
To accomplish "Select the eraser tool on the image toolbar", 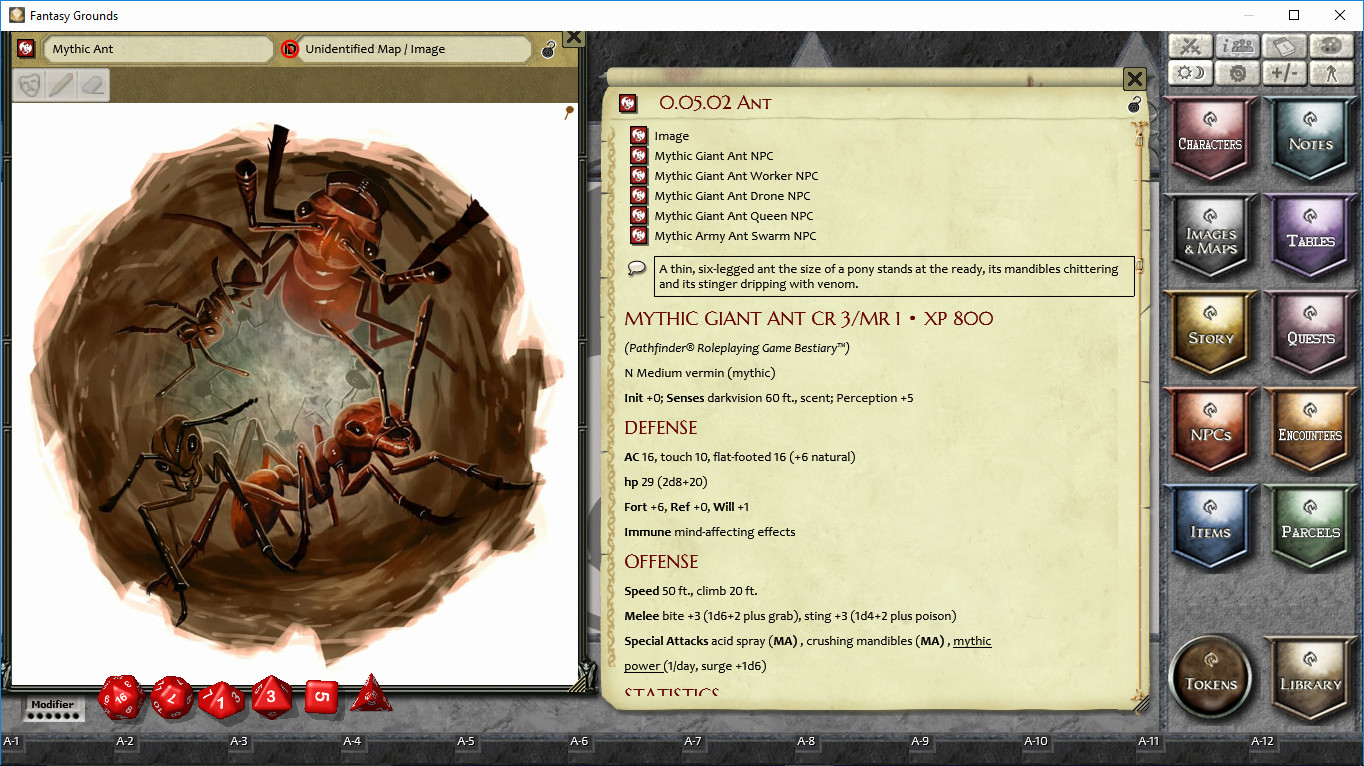I will (90, 85).
